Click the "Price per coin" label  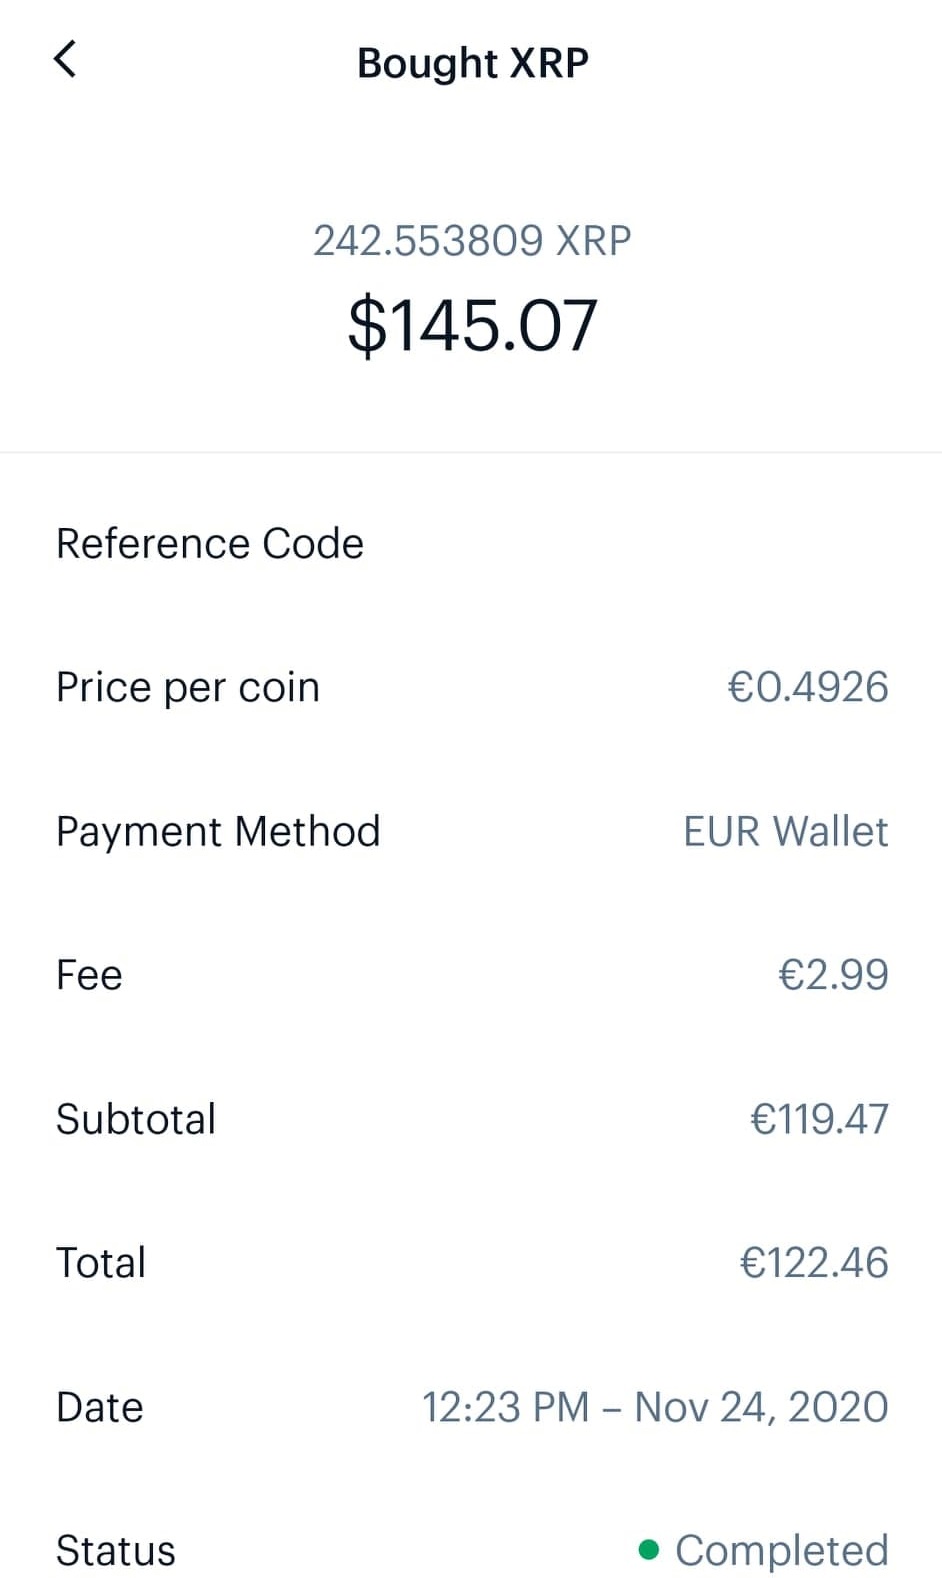point(188,688)
